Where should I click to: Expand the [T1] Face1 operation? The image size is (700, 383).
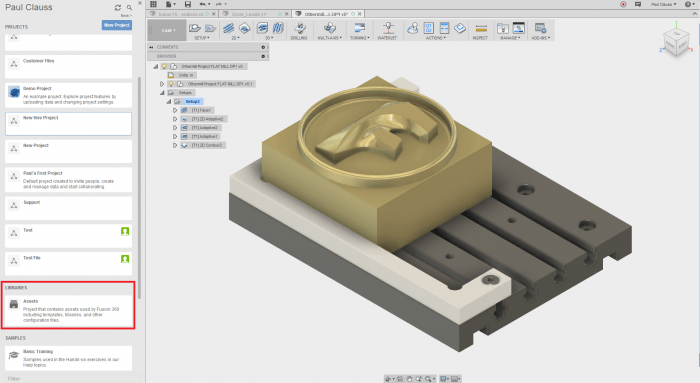tap(175, 110)
